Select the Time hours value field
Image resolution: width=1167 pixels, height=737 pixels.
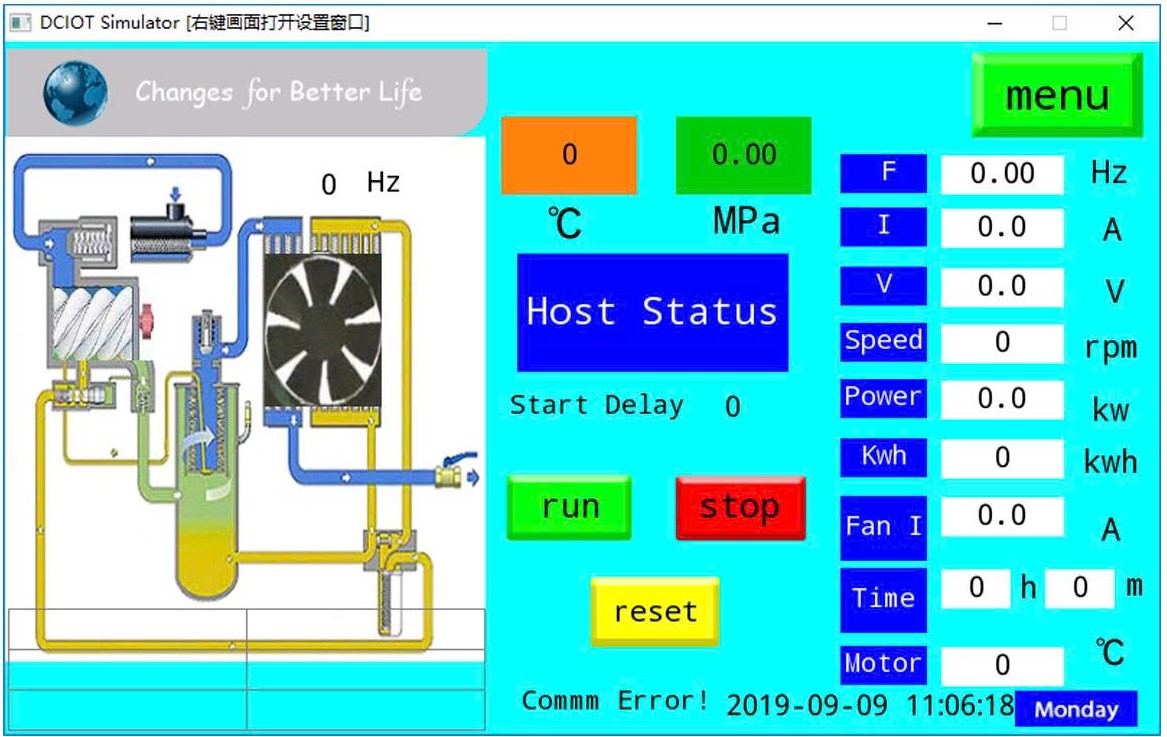click(x=976, y=588)
